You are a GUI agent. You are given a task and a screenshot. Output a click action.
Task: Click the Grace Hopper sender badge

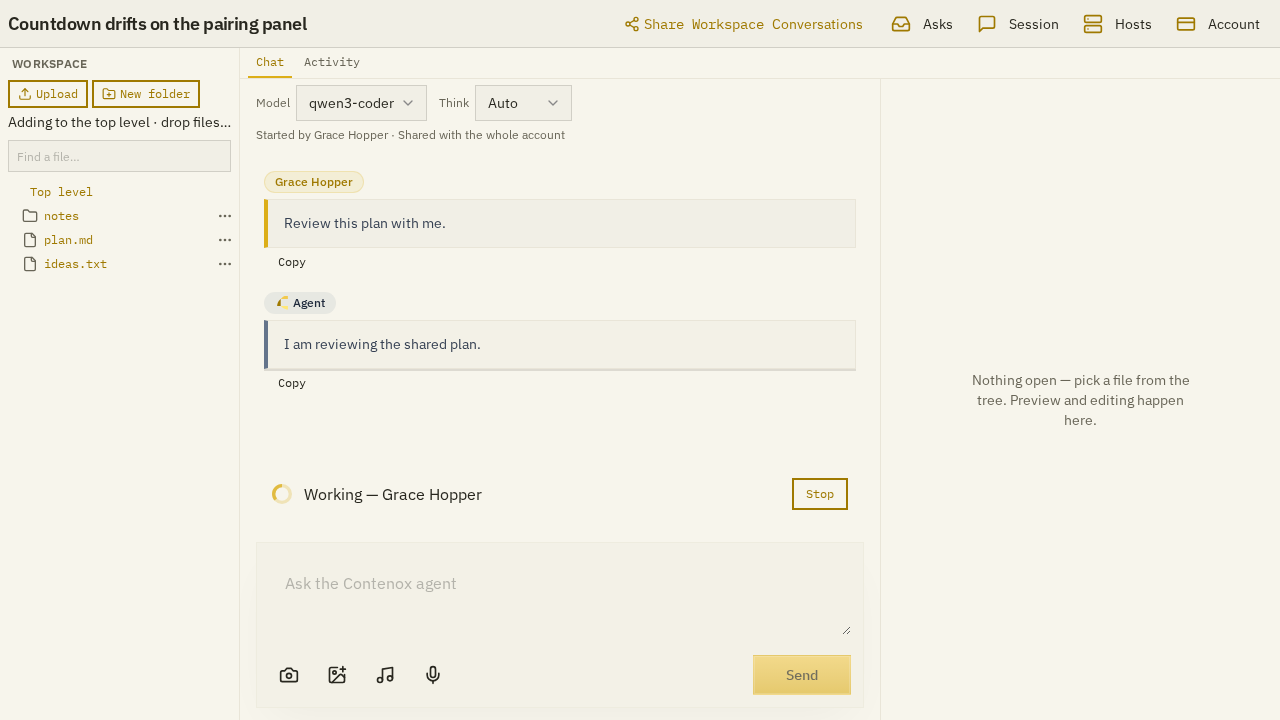coord(314,182)
